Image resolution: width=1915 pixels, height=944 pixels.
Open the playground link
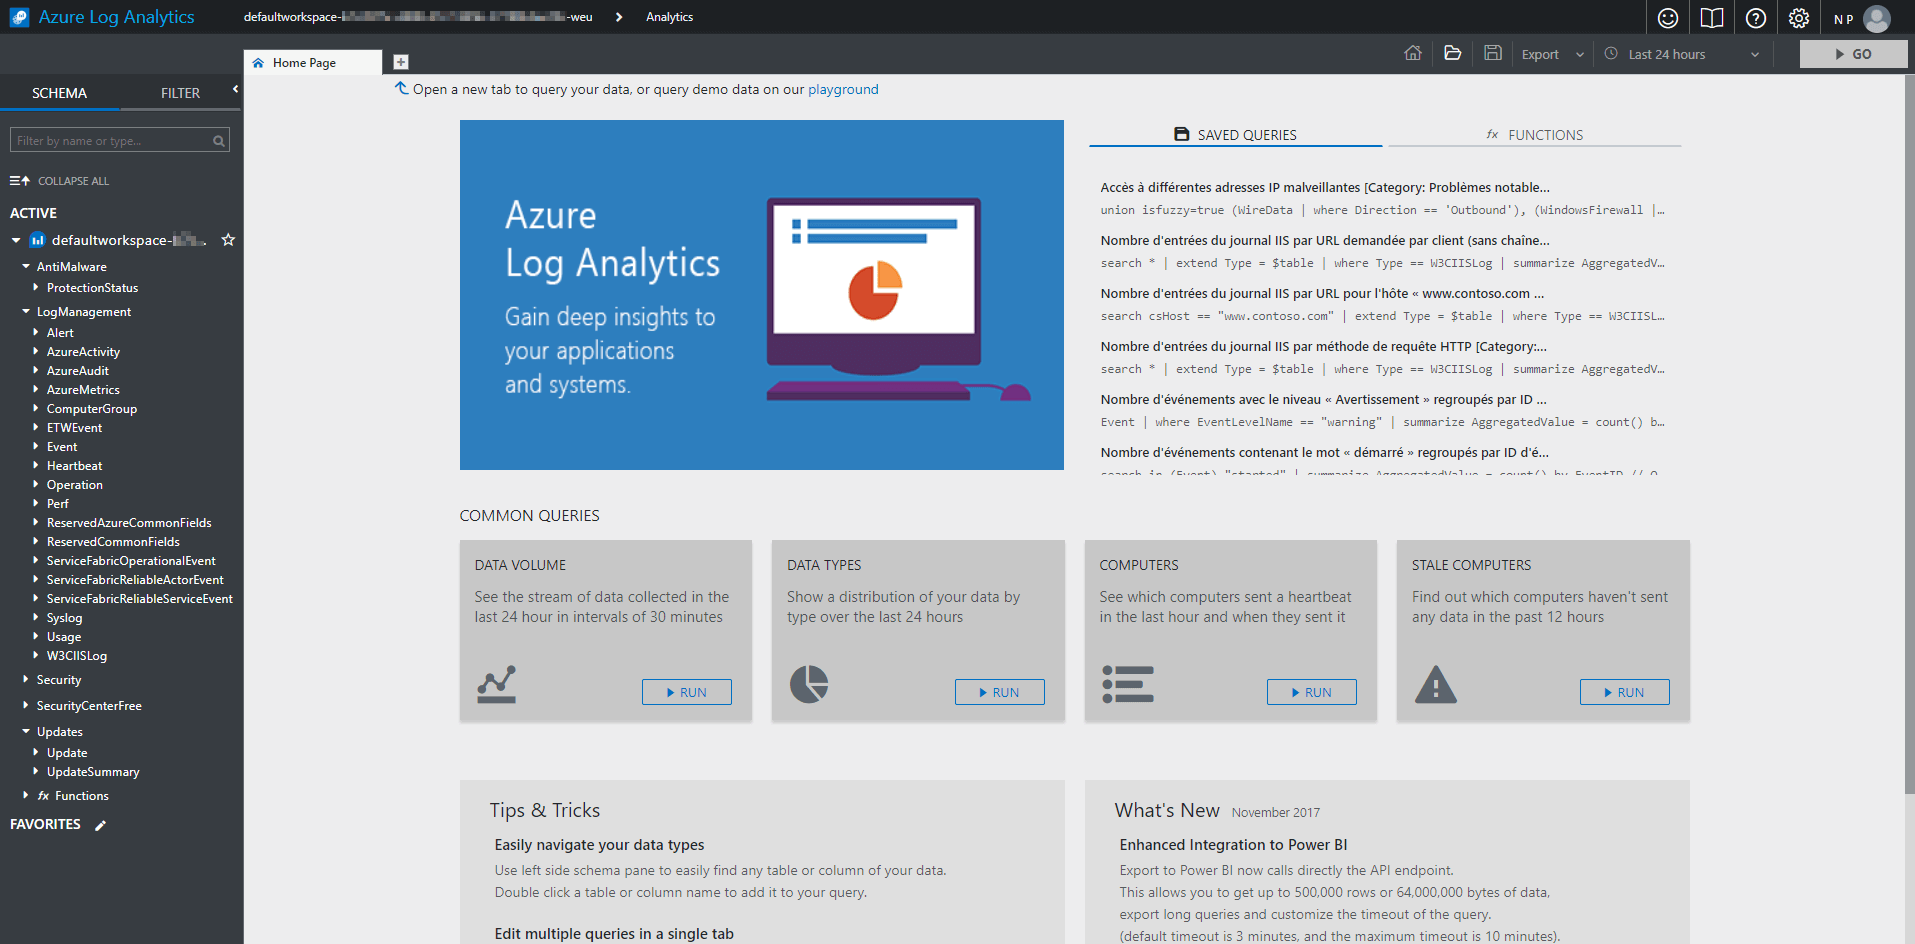(843, 89)
